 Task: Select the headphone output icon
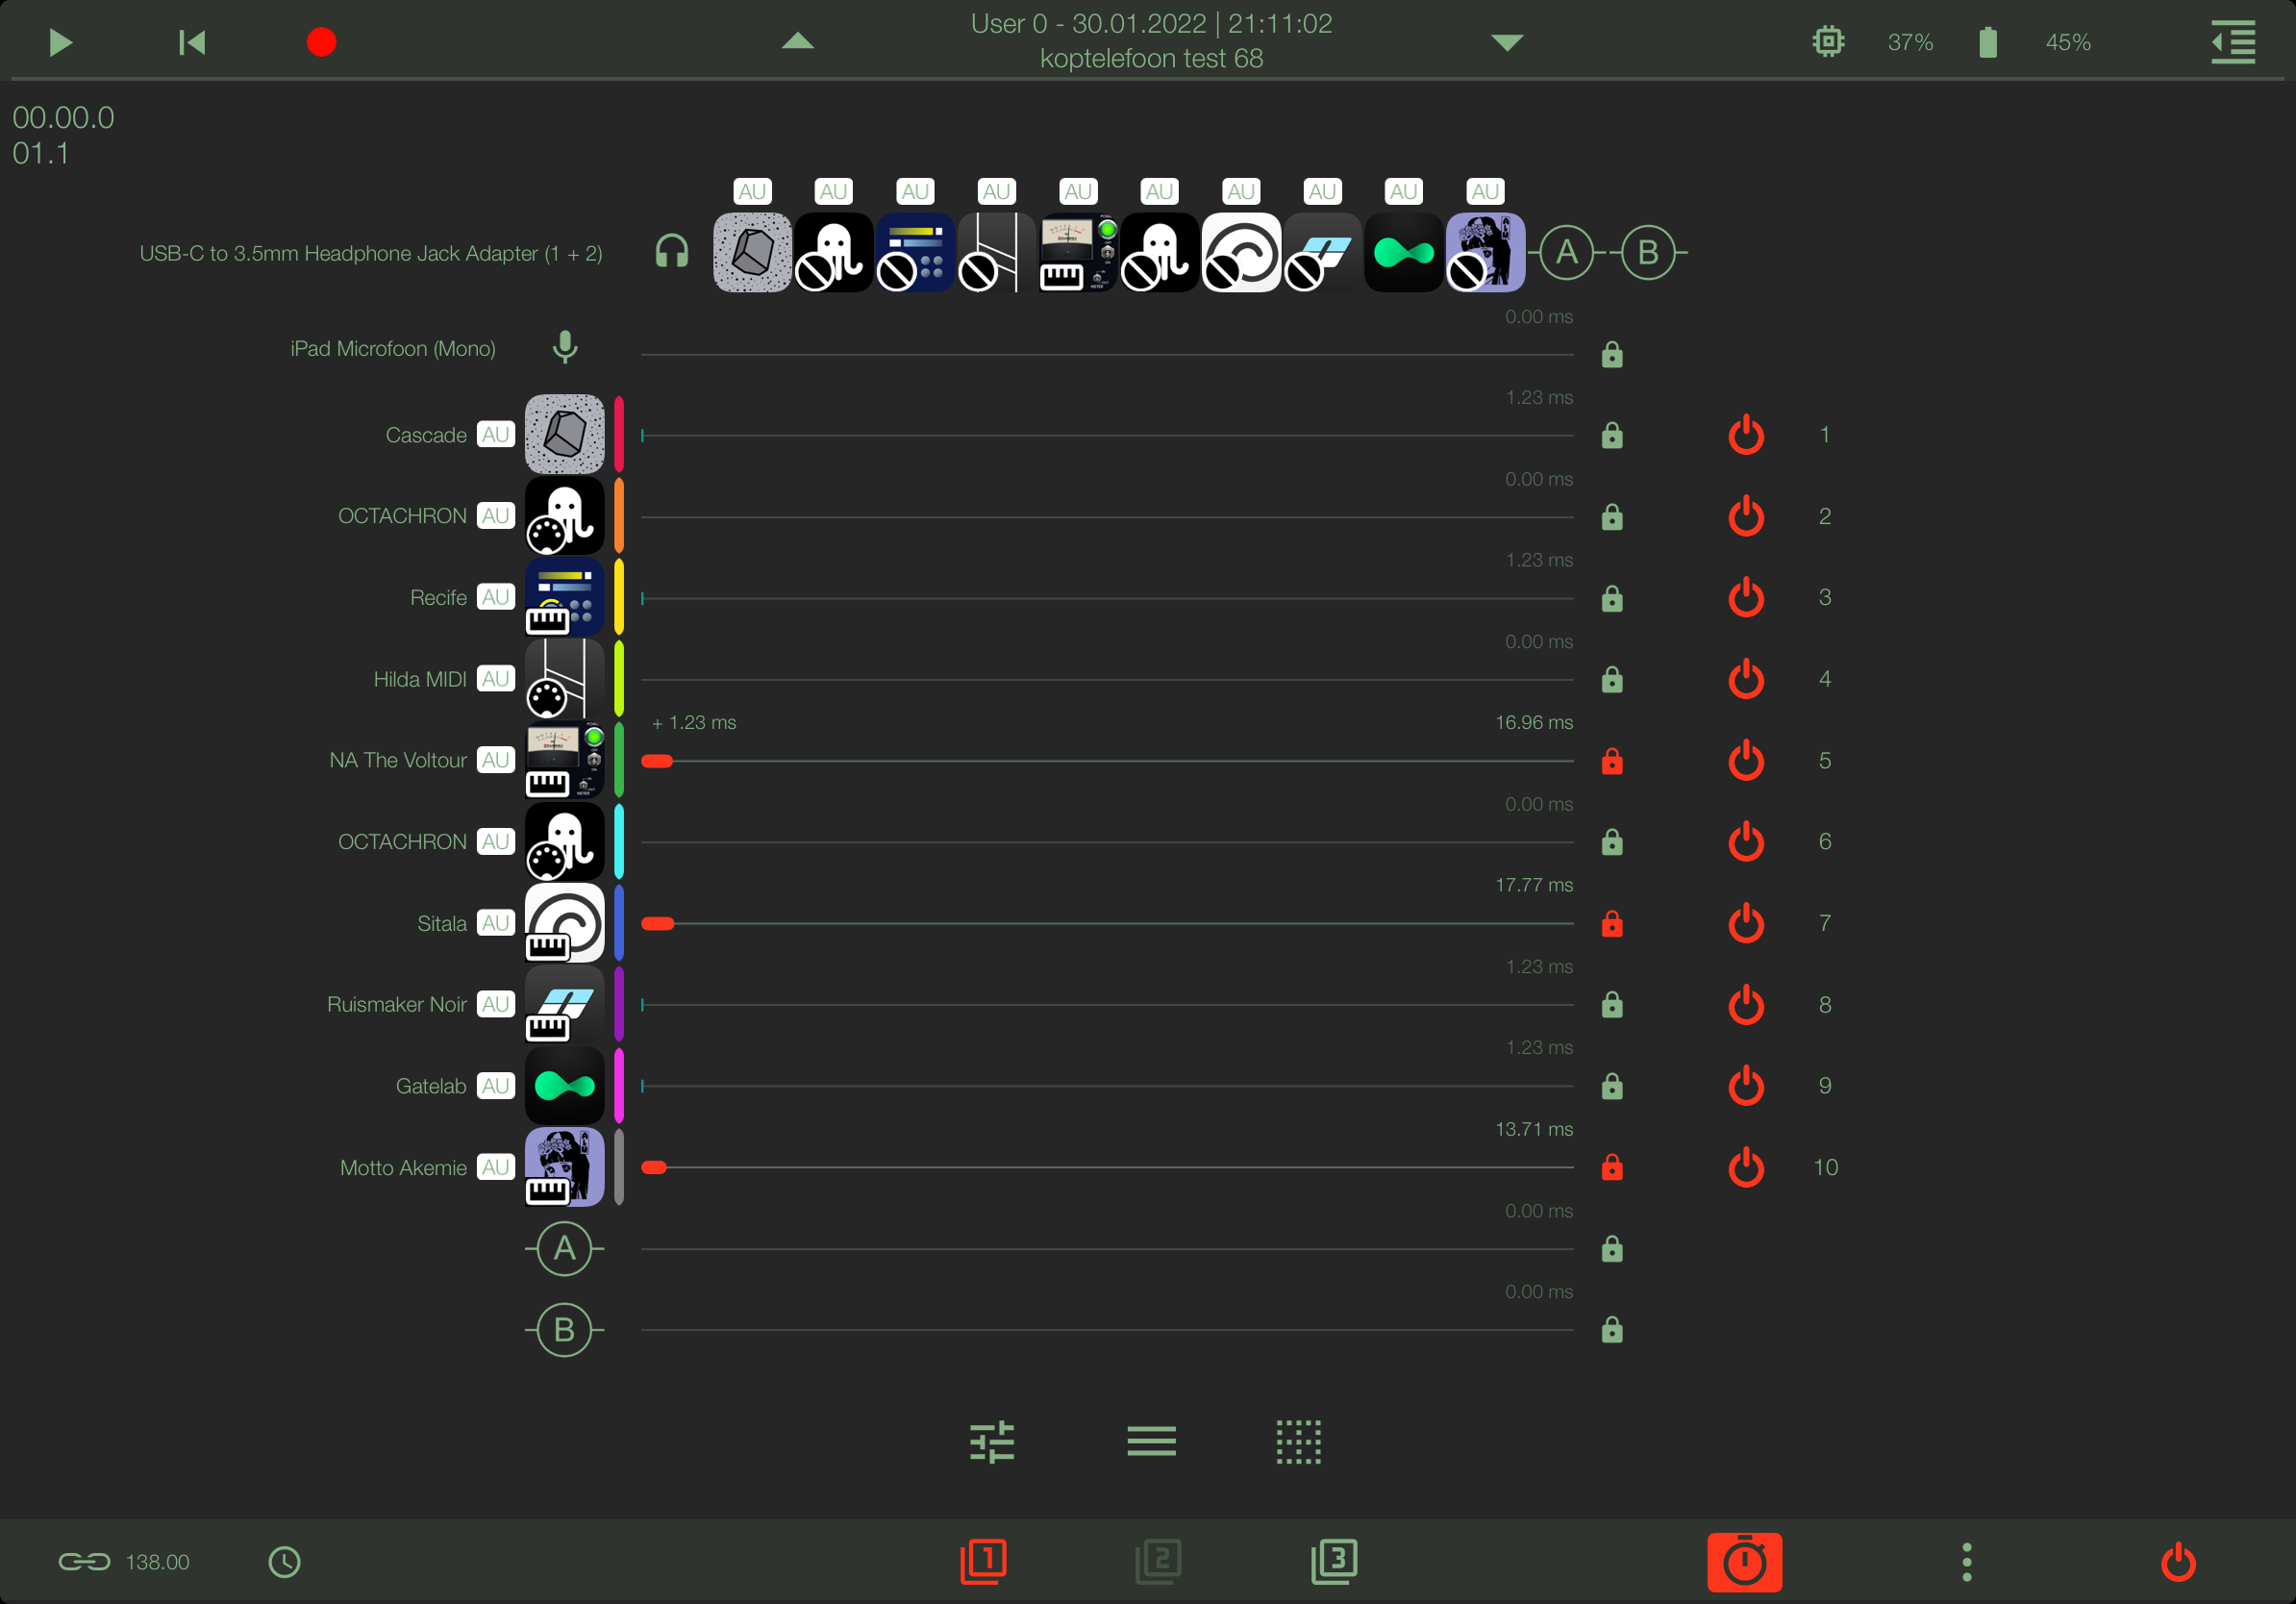672,252
